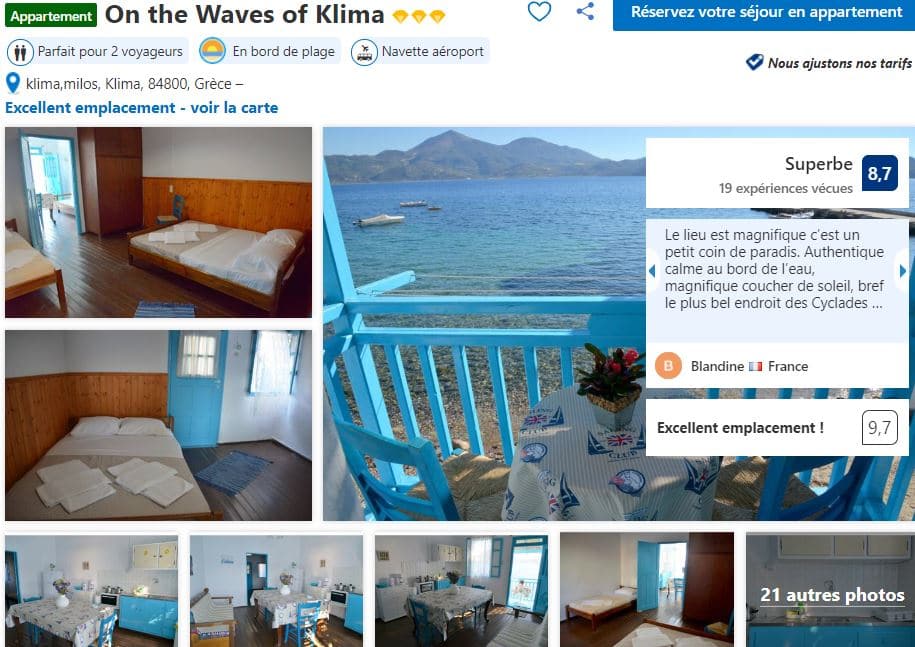This screenshot has height=647, width=915.
Task: Open 'Excellent emplacement - voir la carte' link
Action: (x=142, y=108)
